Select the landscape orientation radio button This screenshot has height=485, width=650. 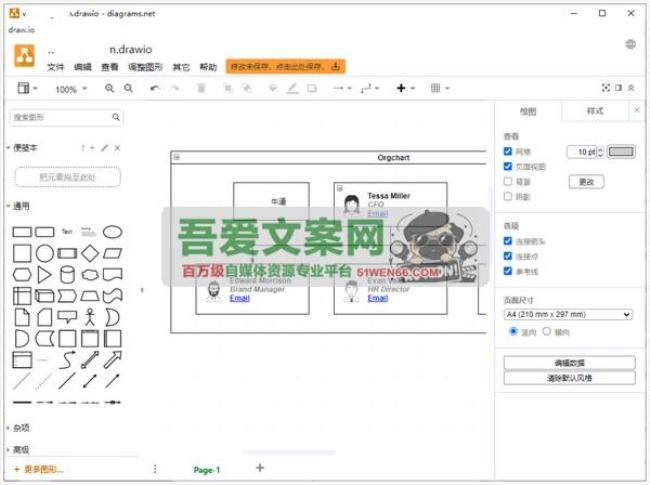coord(547,331)
